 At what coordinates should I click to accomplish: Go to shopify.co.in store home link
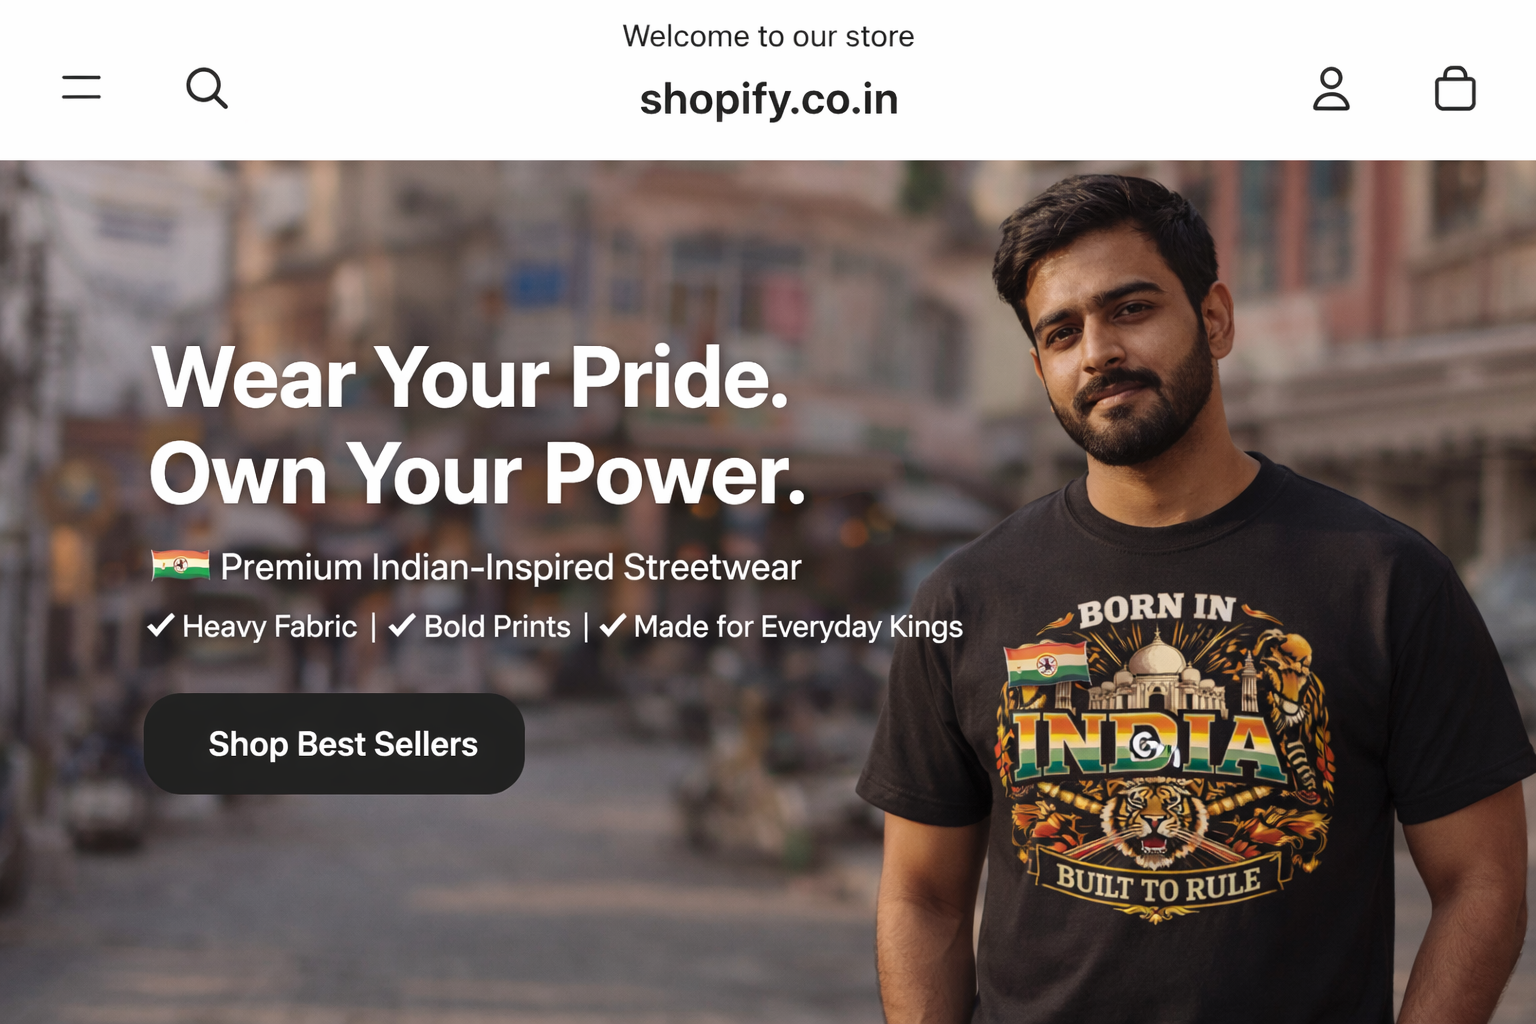tap(768, 99)
